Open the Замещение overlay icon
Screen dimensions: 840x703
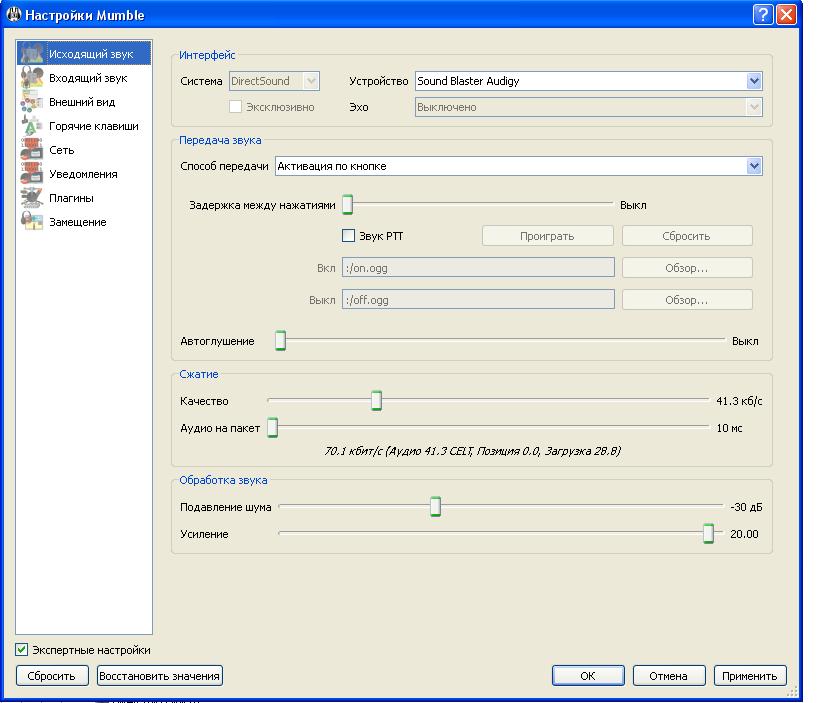pos(31,222)
